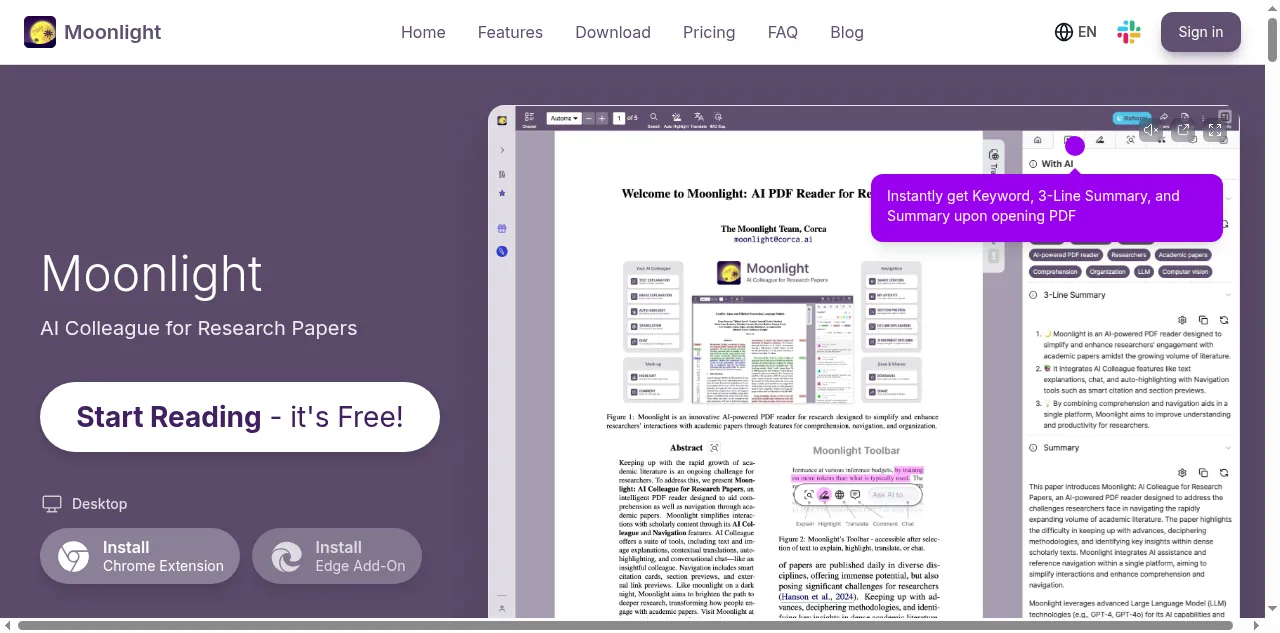Open the FAQ page
The width and height of the screenshot is (1280, 633).
click(783, 32)
